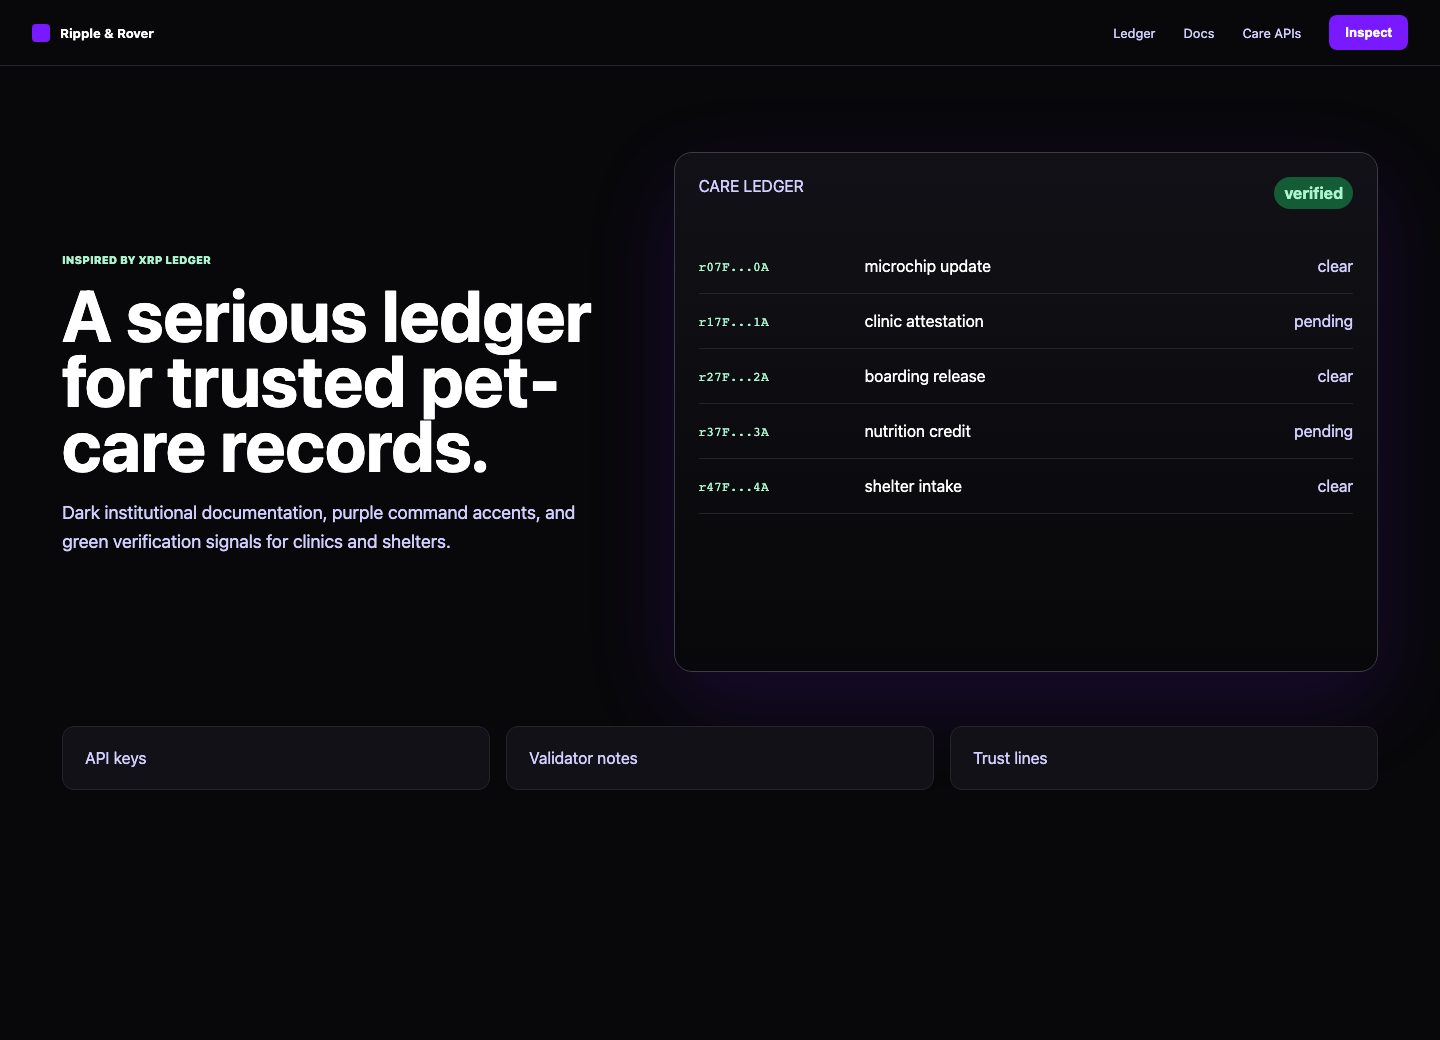Viewport: 1440px width, 1040px height.
Task: Click the boarding release entry
Action: pyautogui.click(x=925, y=376)
